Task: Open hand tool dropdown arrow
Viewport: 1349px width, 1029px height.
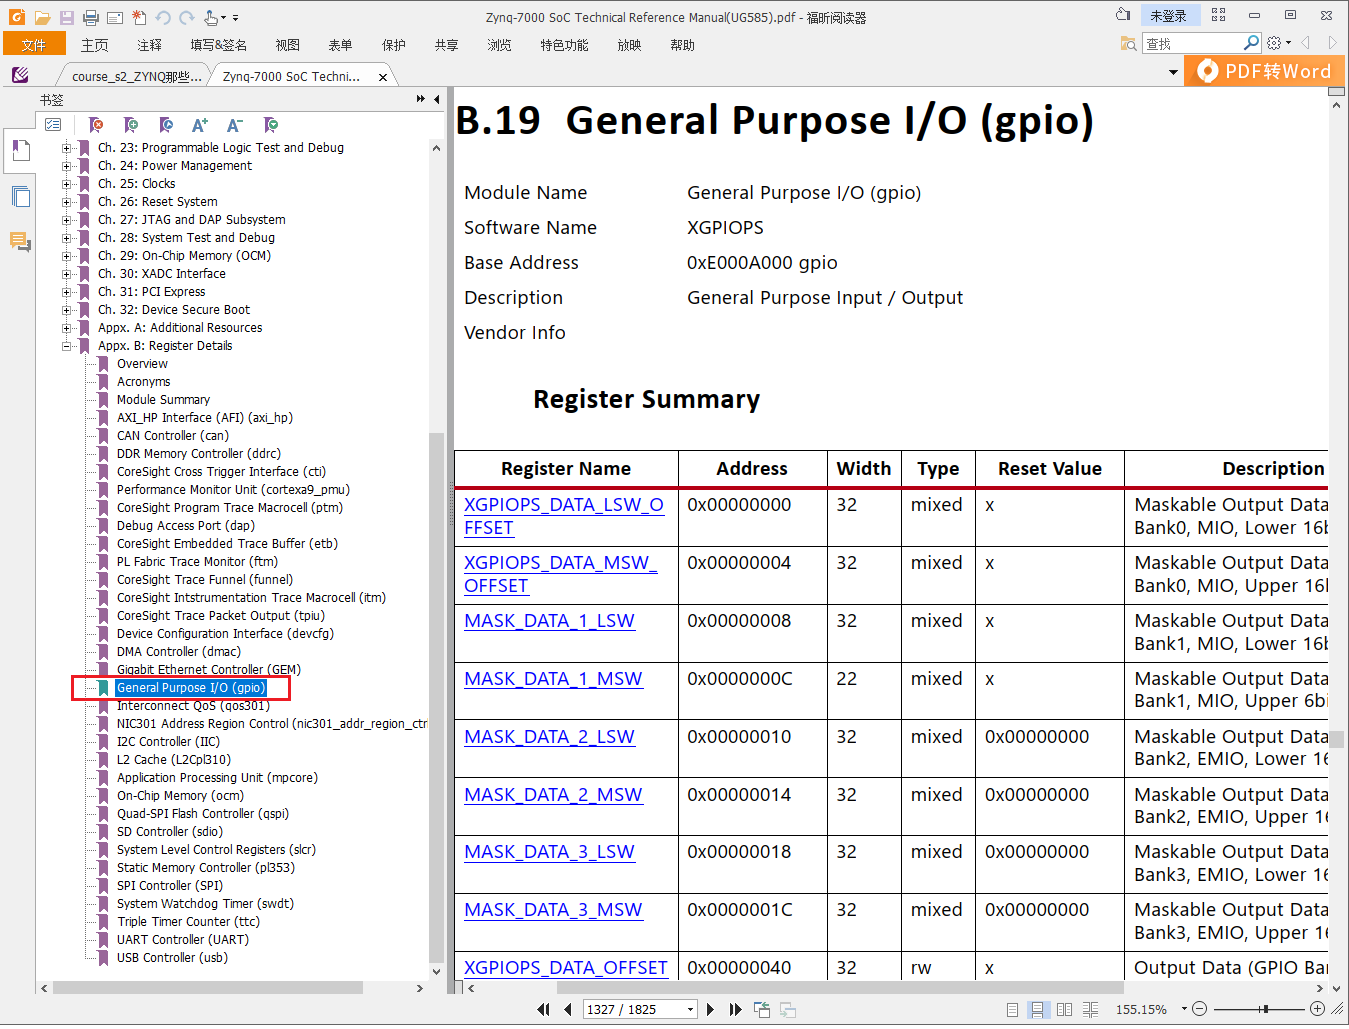Action: [x=223, y=17]
